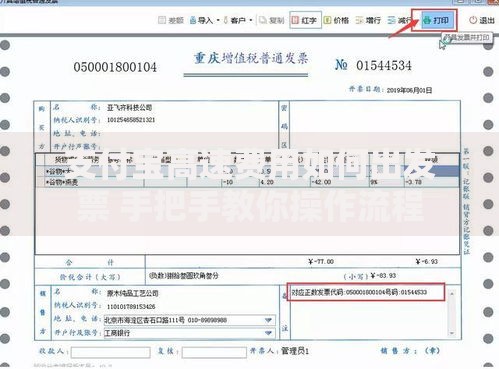Screen dimensions: 499x369
Task: Click the remarks scrollbar down arrow
Action: coord(452,333)
